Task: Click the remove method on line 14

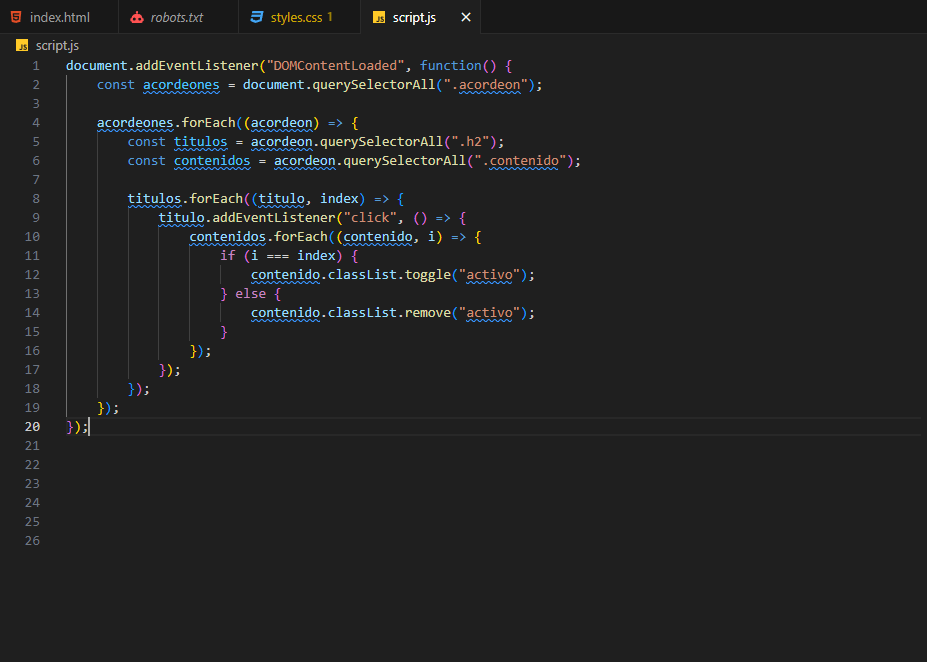Action: [x=427, y=313]
